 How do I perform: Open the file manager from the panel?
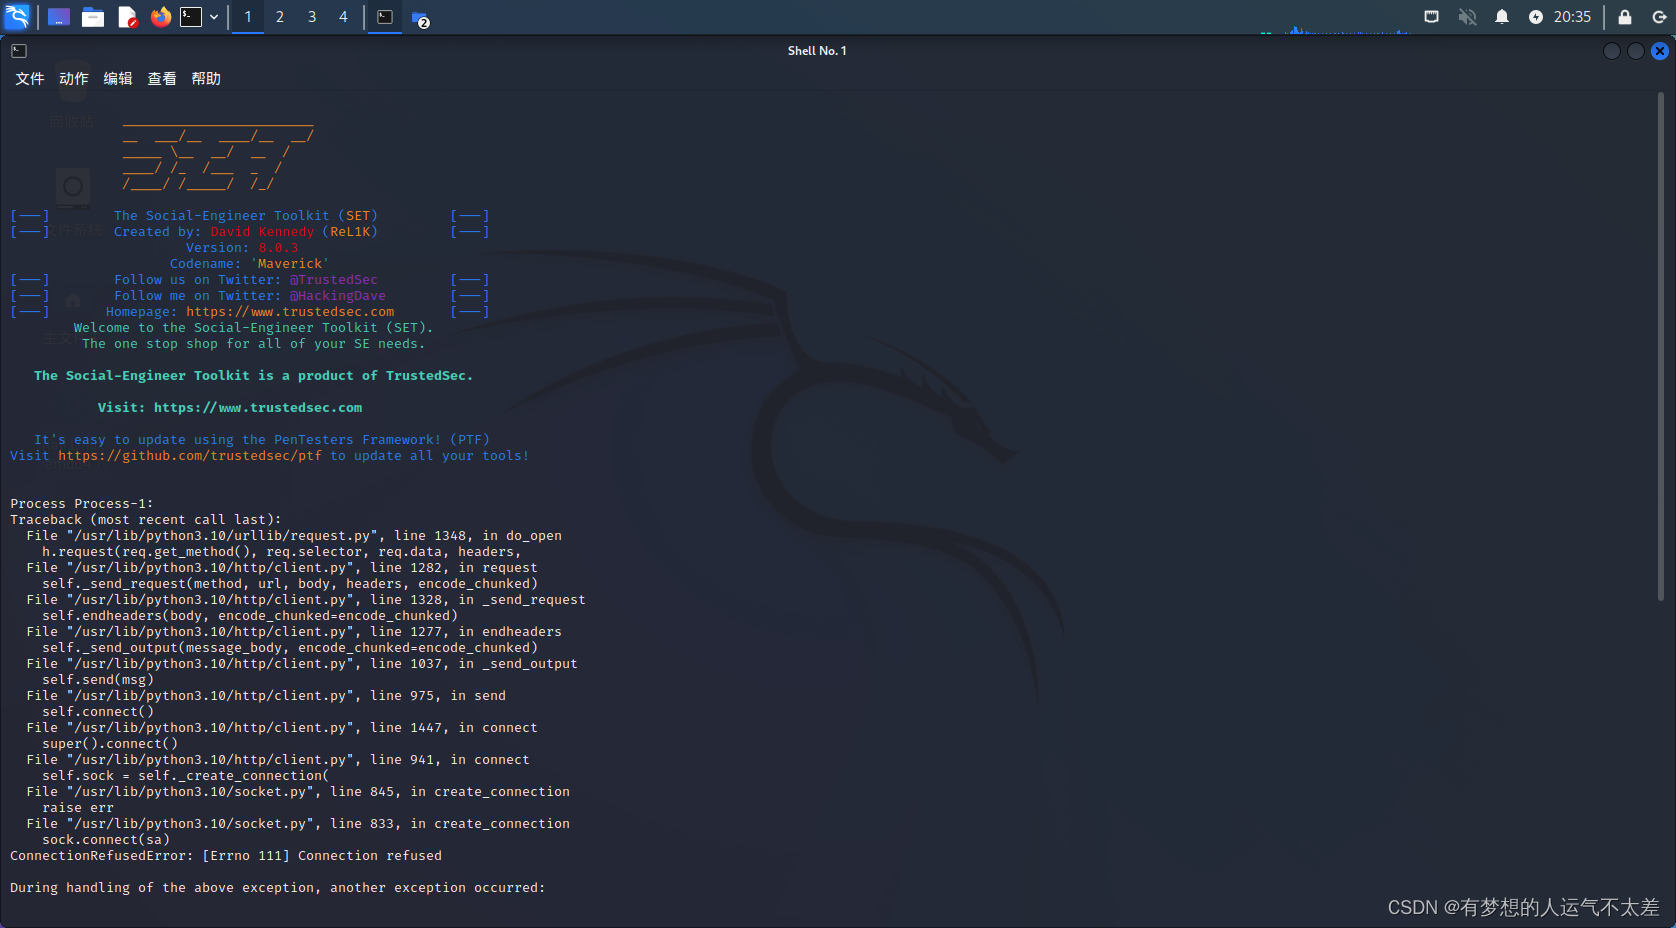tap(93, 17)
